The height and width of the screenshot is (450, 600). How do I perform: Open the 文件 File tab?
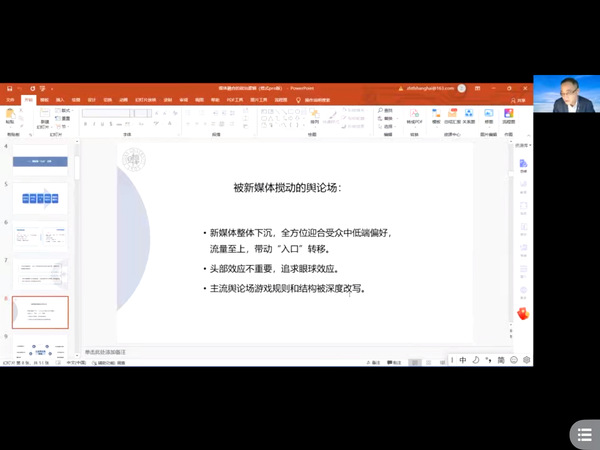[10, 100]
